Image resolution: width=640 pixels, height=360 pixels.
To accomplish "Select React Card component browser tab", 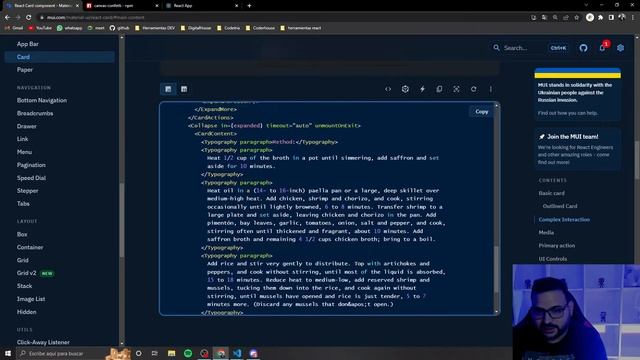I will [x=42, y=6].
